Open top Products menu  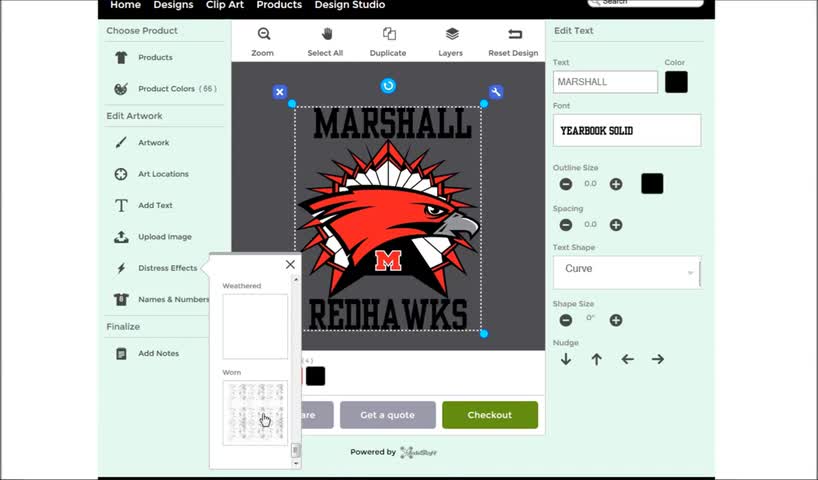coord(279,5)
